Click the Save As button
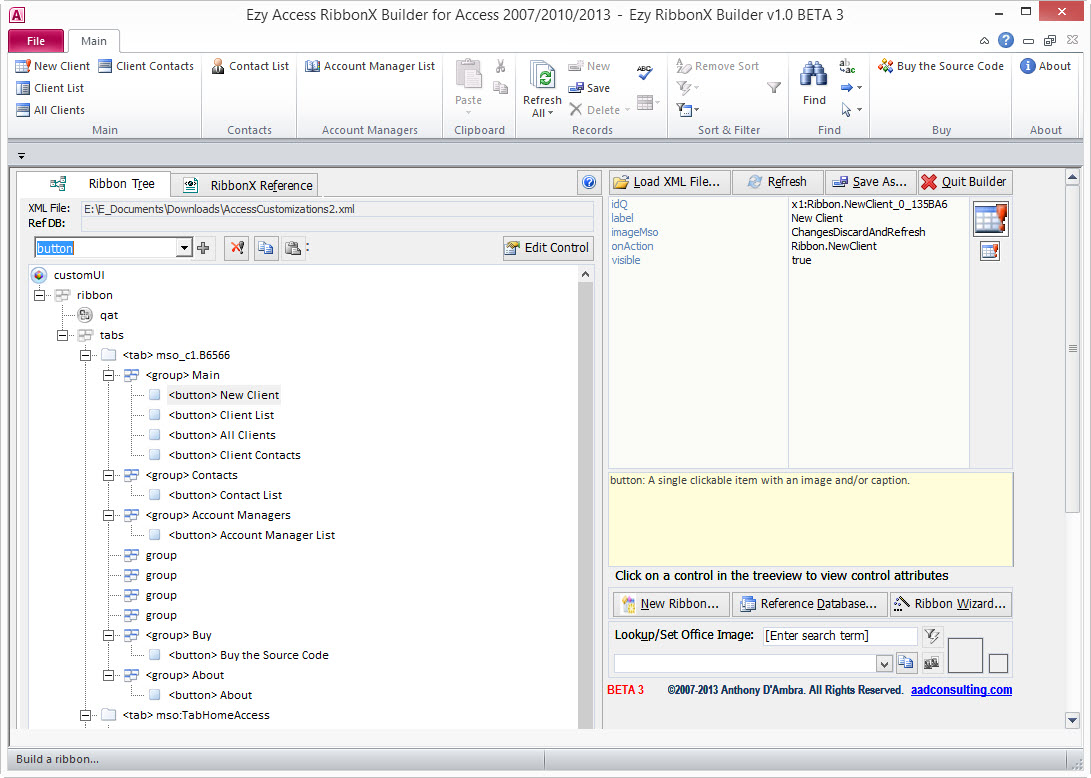Viewport: 1091px width, 778px height. point(870,182)
